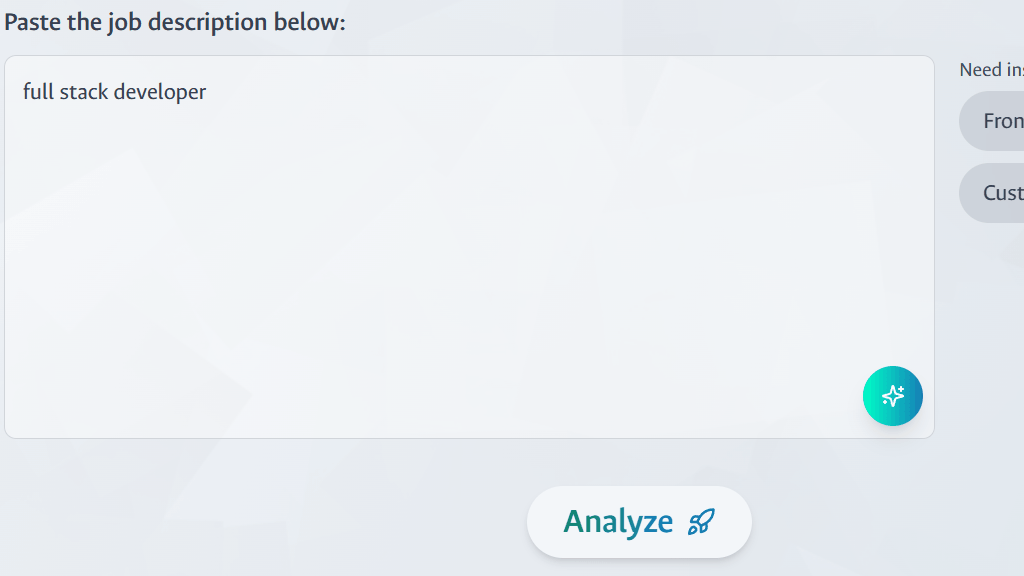The image size is (1024, 576).
Task: Click the AI sparkle icon in the text area
Action: pos(892,396)
